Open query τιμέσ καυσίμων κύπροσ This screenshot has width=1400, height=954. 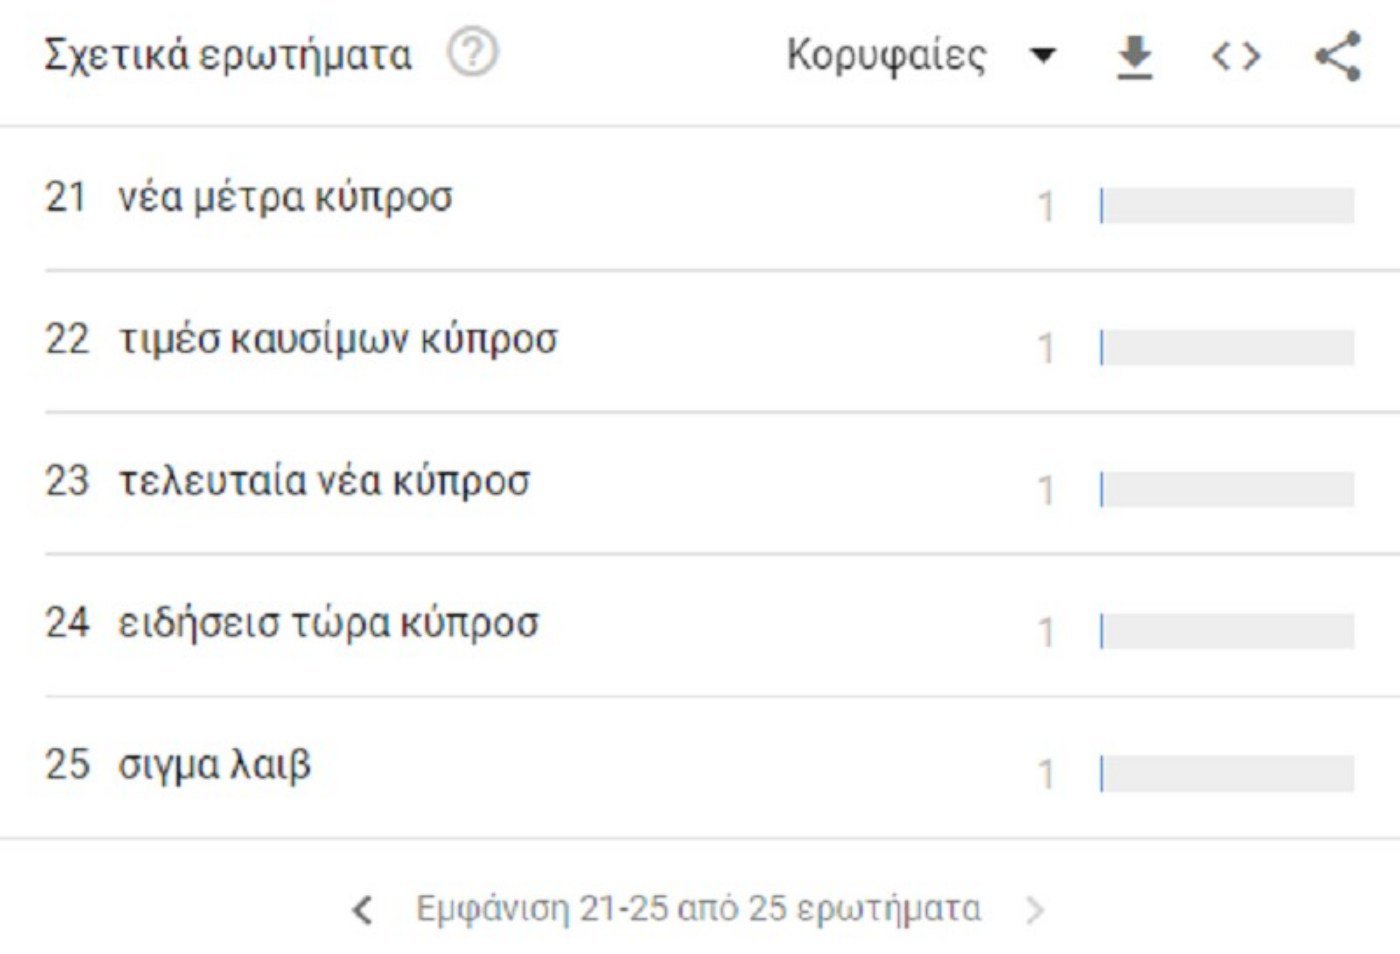click(338, 340)
